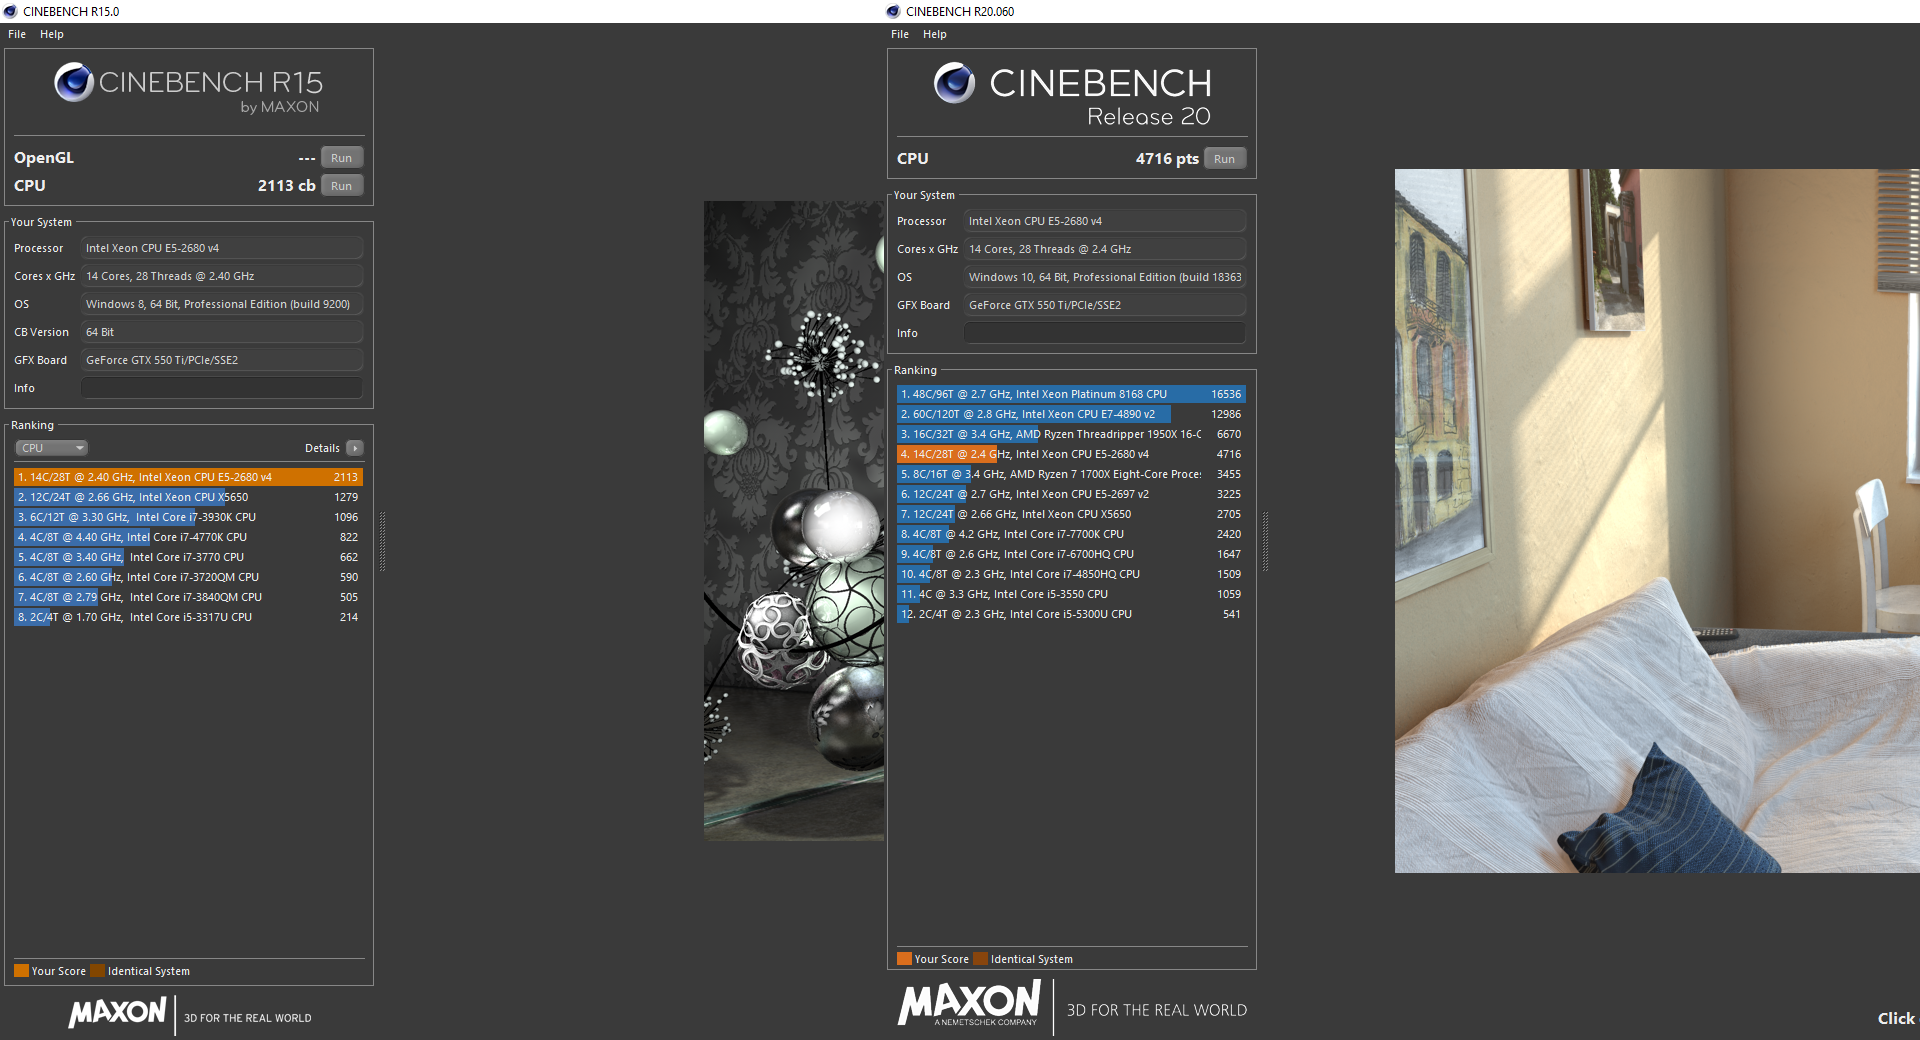Open the Help menu in Cinebench R15
This screenshot has width=1920, height=1040.
[x=52, y=34]
